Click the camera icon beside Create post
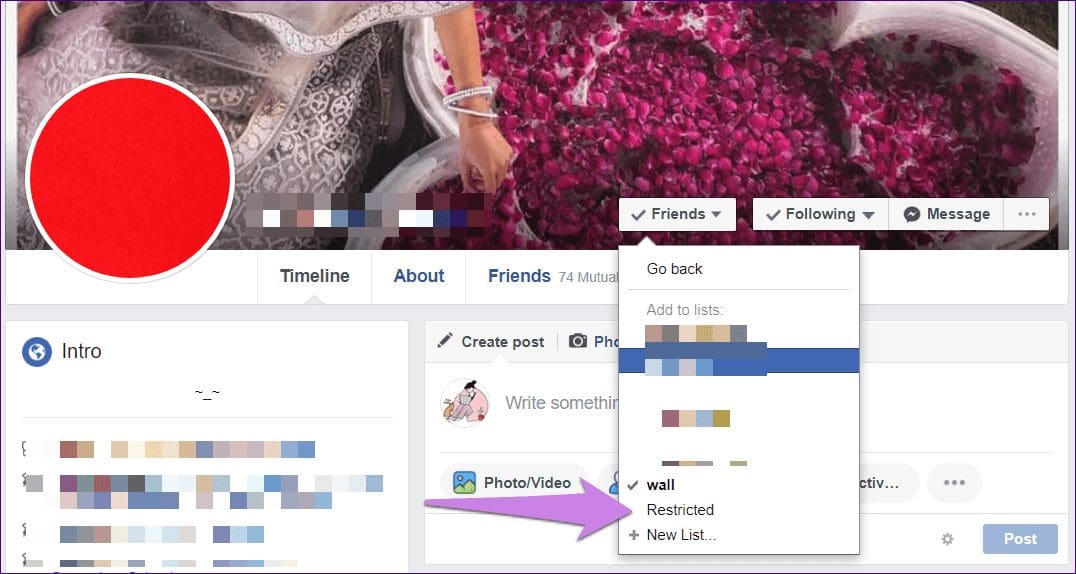 578,341
